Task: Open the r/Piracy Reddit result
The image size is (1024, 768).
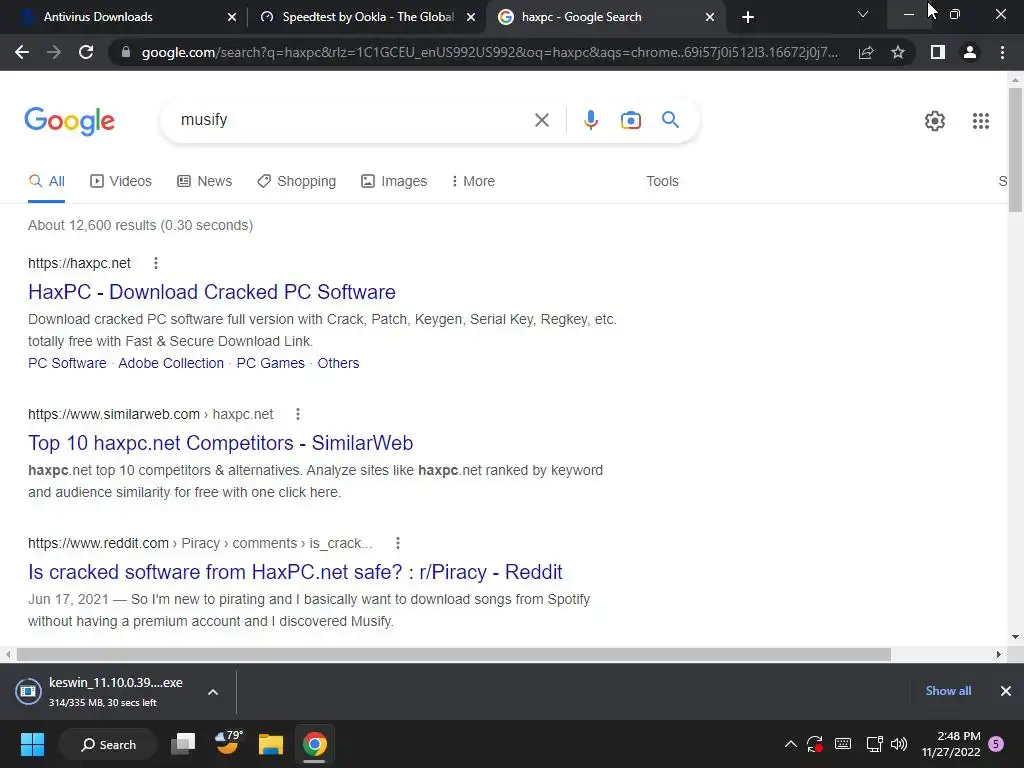Action: tap(295, 572)
